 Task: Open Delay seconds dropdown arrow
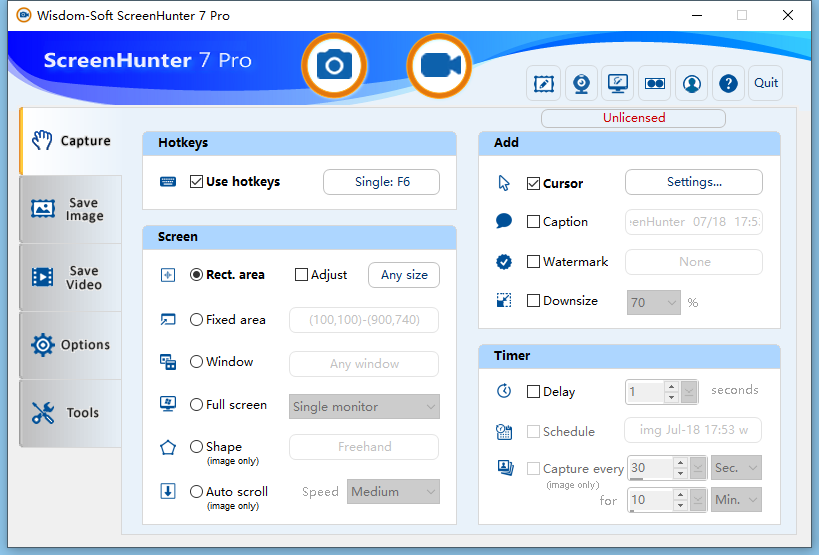pos(689,392)
